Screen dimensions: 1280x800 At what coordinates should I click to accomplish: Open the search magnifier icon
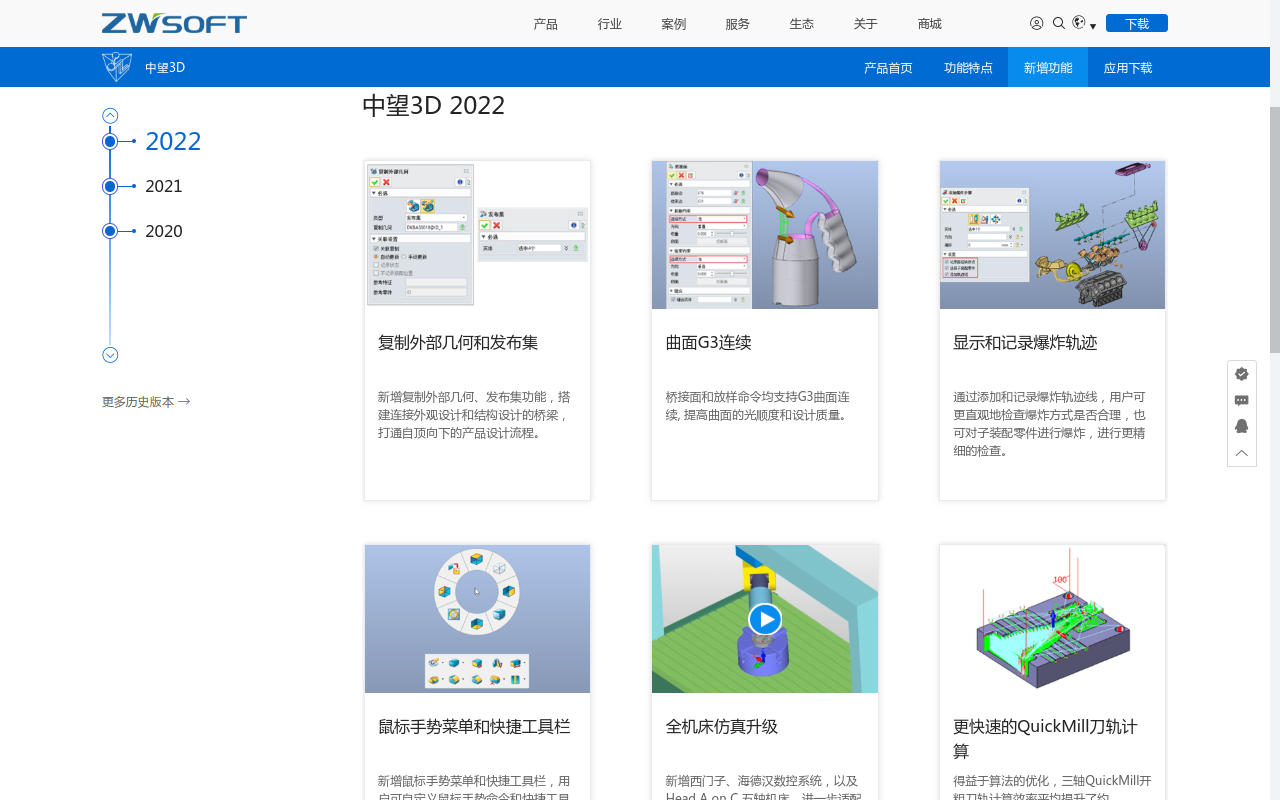click(x=1059, y=23)
